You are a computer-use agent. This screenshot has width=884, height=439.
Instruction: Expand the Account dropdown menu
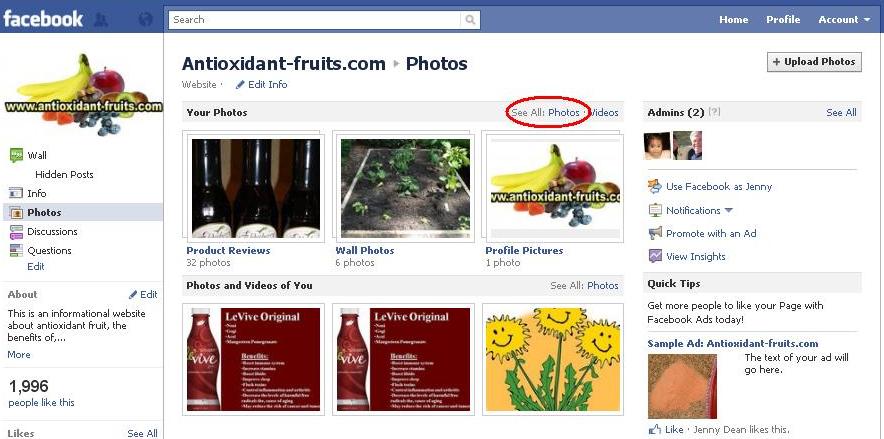(x=845, y=20)
